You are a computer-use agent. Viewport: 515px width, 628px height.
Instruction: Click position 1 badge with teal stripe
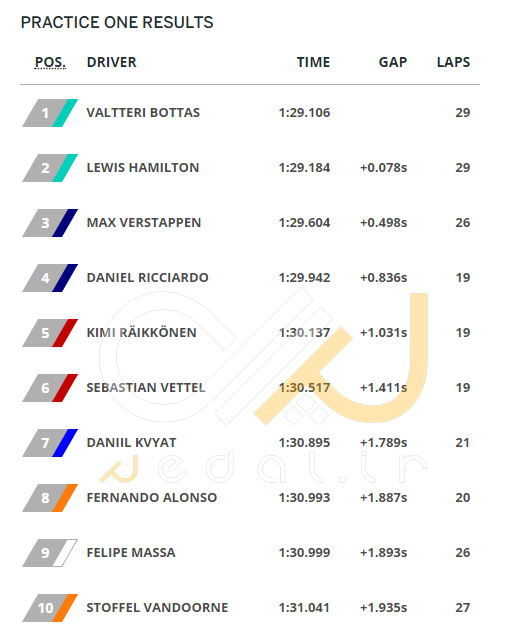pyautogui.click(x=50, y=113)
